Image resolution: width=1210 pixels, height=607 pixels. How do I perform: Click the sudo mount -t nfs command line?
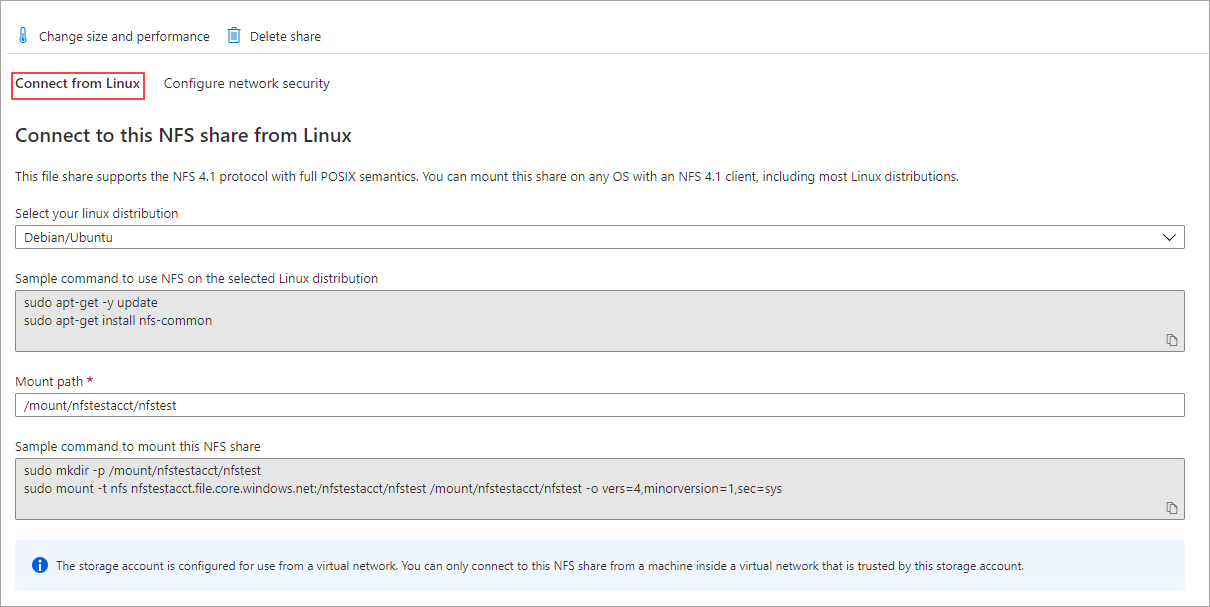click(x=403, y=489)
